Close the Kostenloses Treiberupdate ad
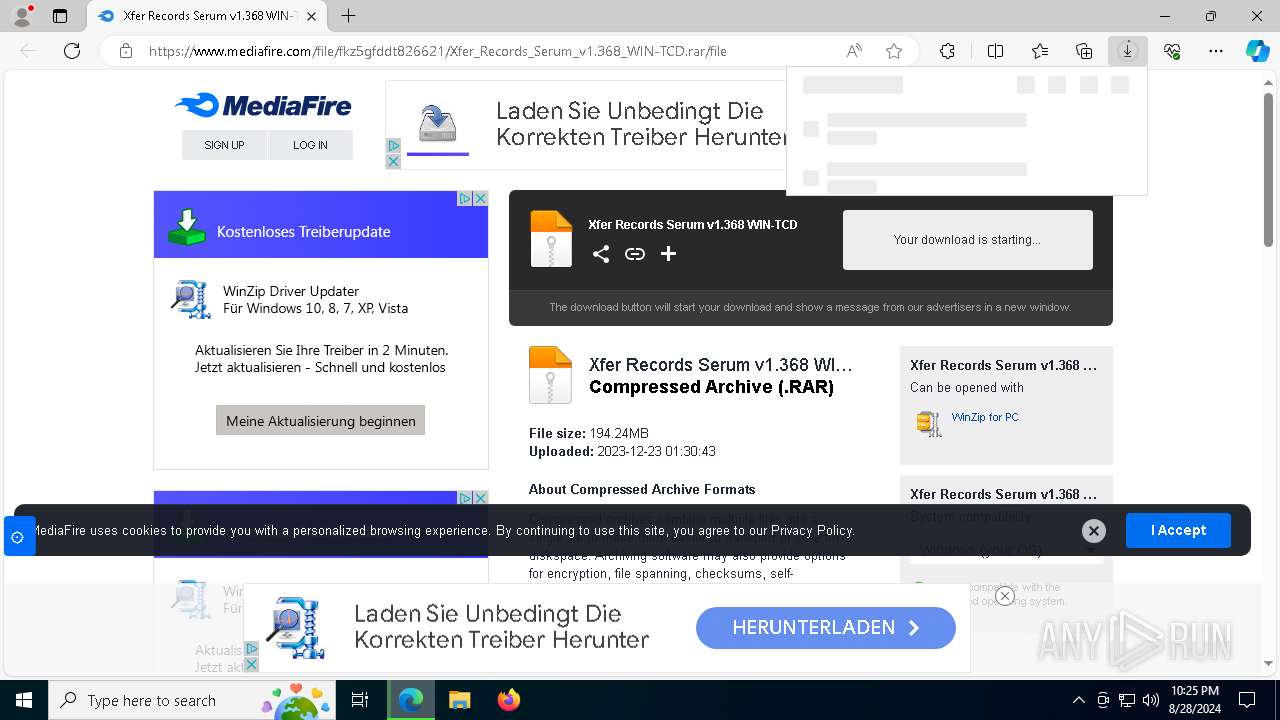The width and height of the screenshot is (1280, 720). (x=481, y=198)
